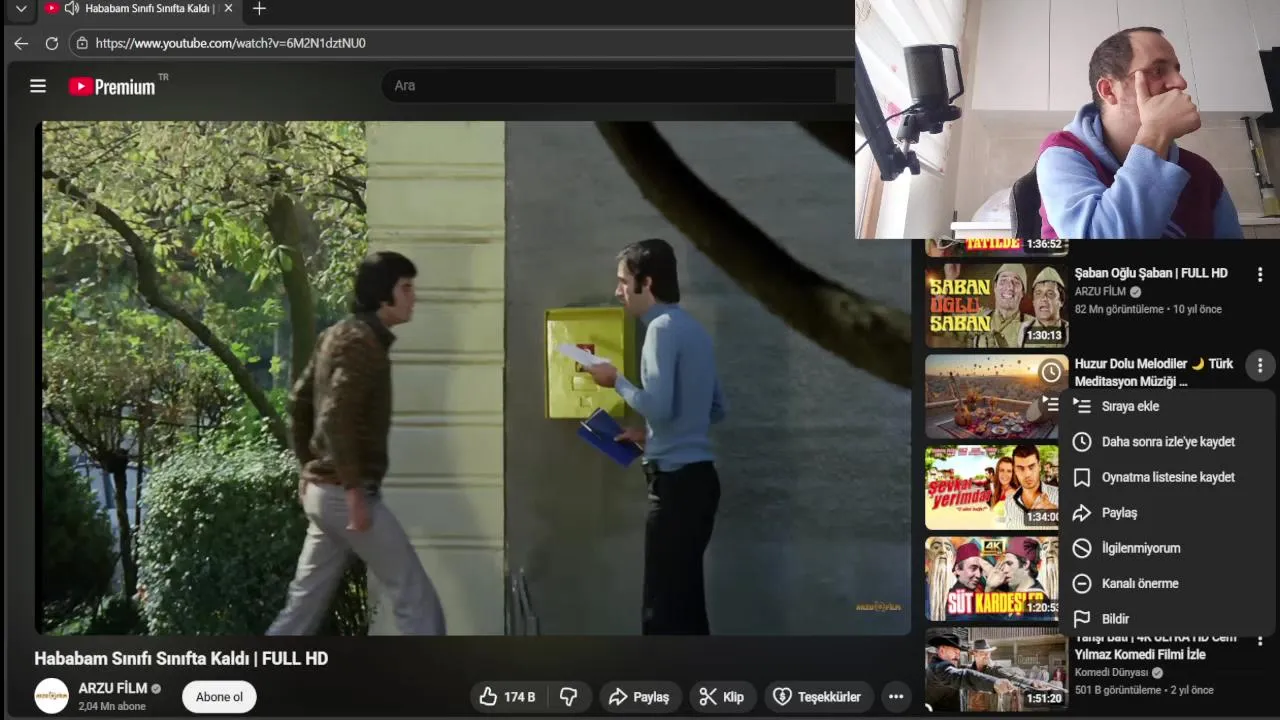This screenshot has height=720, width=1280.
Task: Open more actions ellipsis under video
Action: [896, 697]
